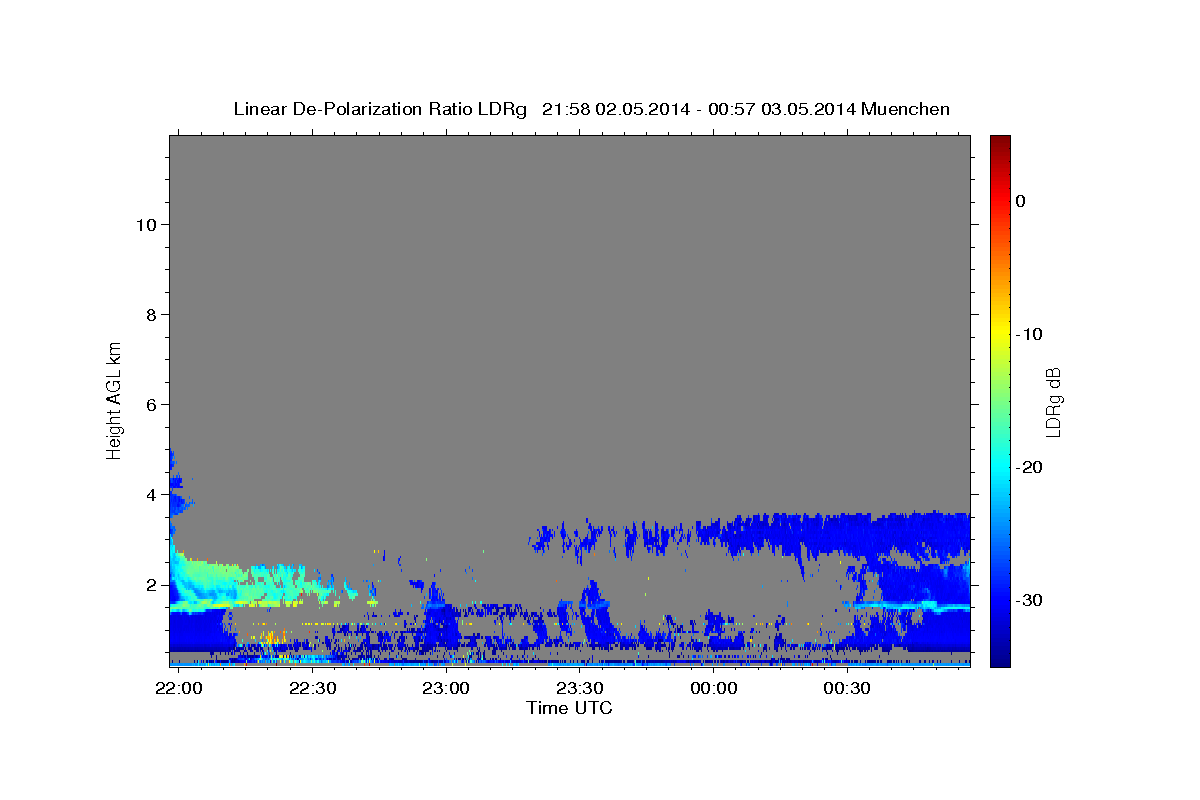This screenshot has width=1200, height=800.
Task: Click the height tick label 6
Action: coord(150,404)
